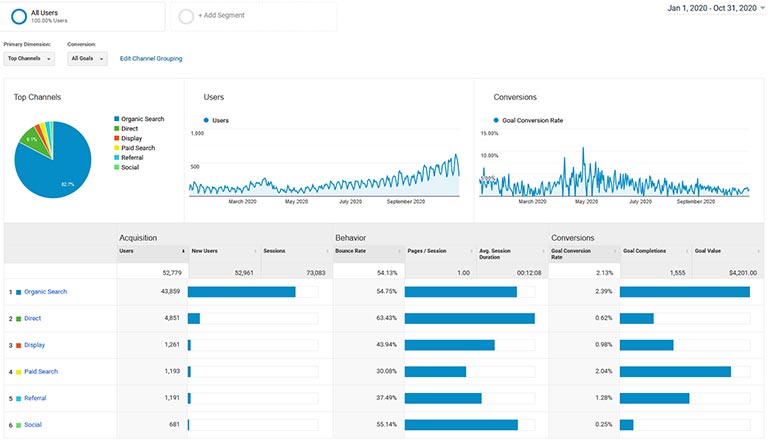Screen dimensions: 768x443
Task: Click the Display red legend swatch
Action: [x=117, y=138]
